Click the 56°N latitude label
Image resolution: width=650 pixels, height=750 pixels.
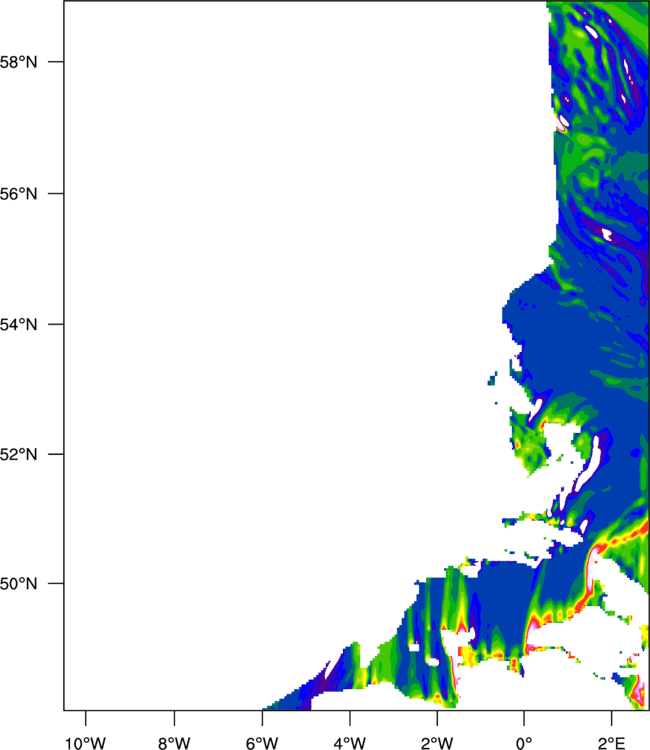coord(18,194)
